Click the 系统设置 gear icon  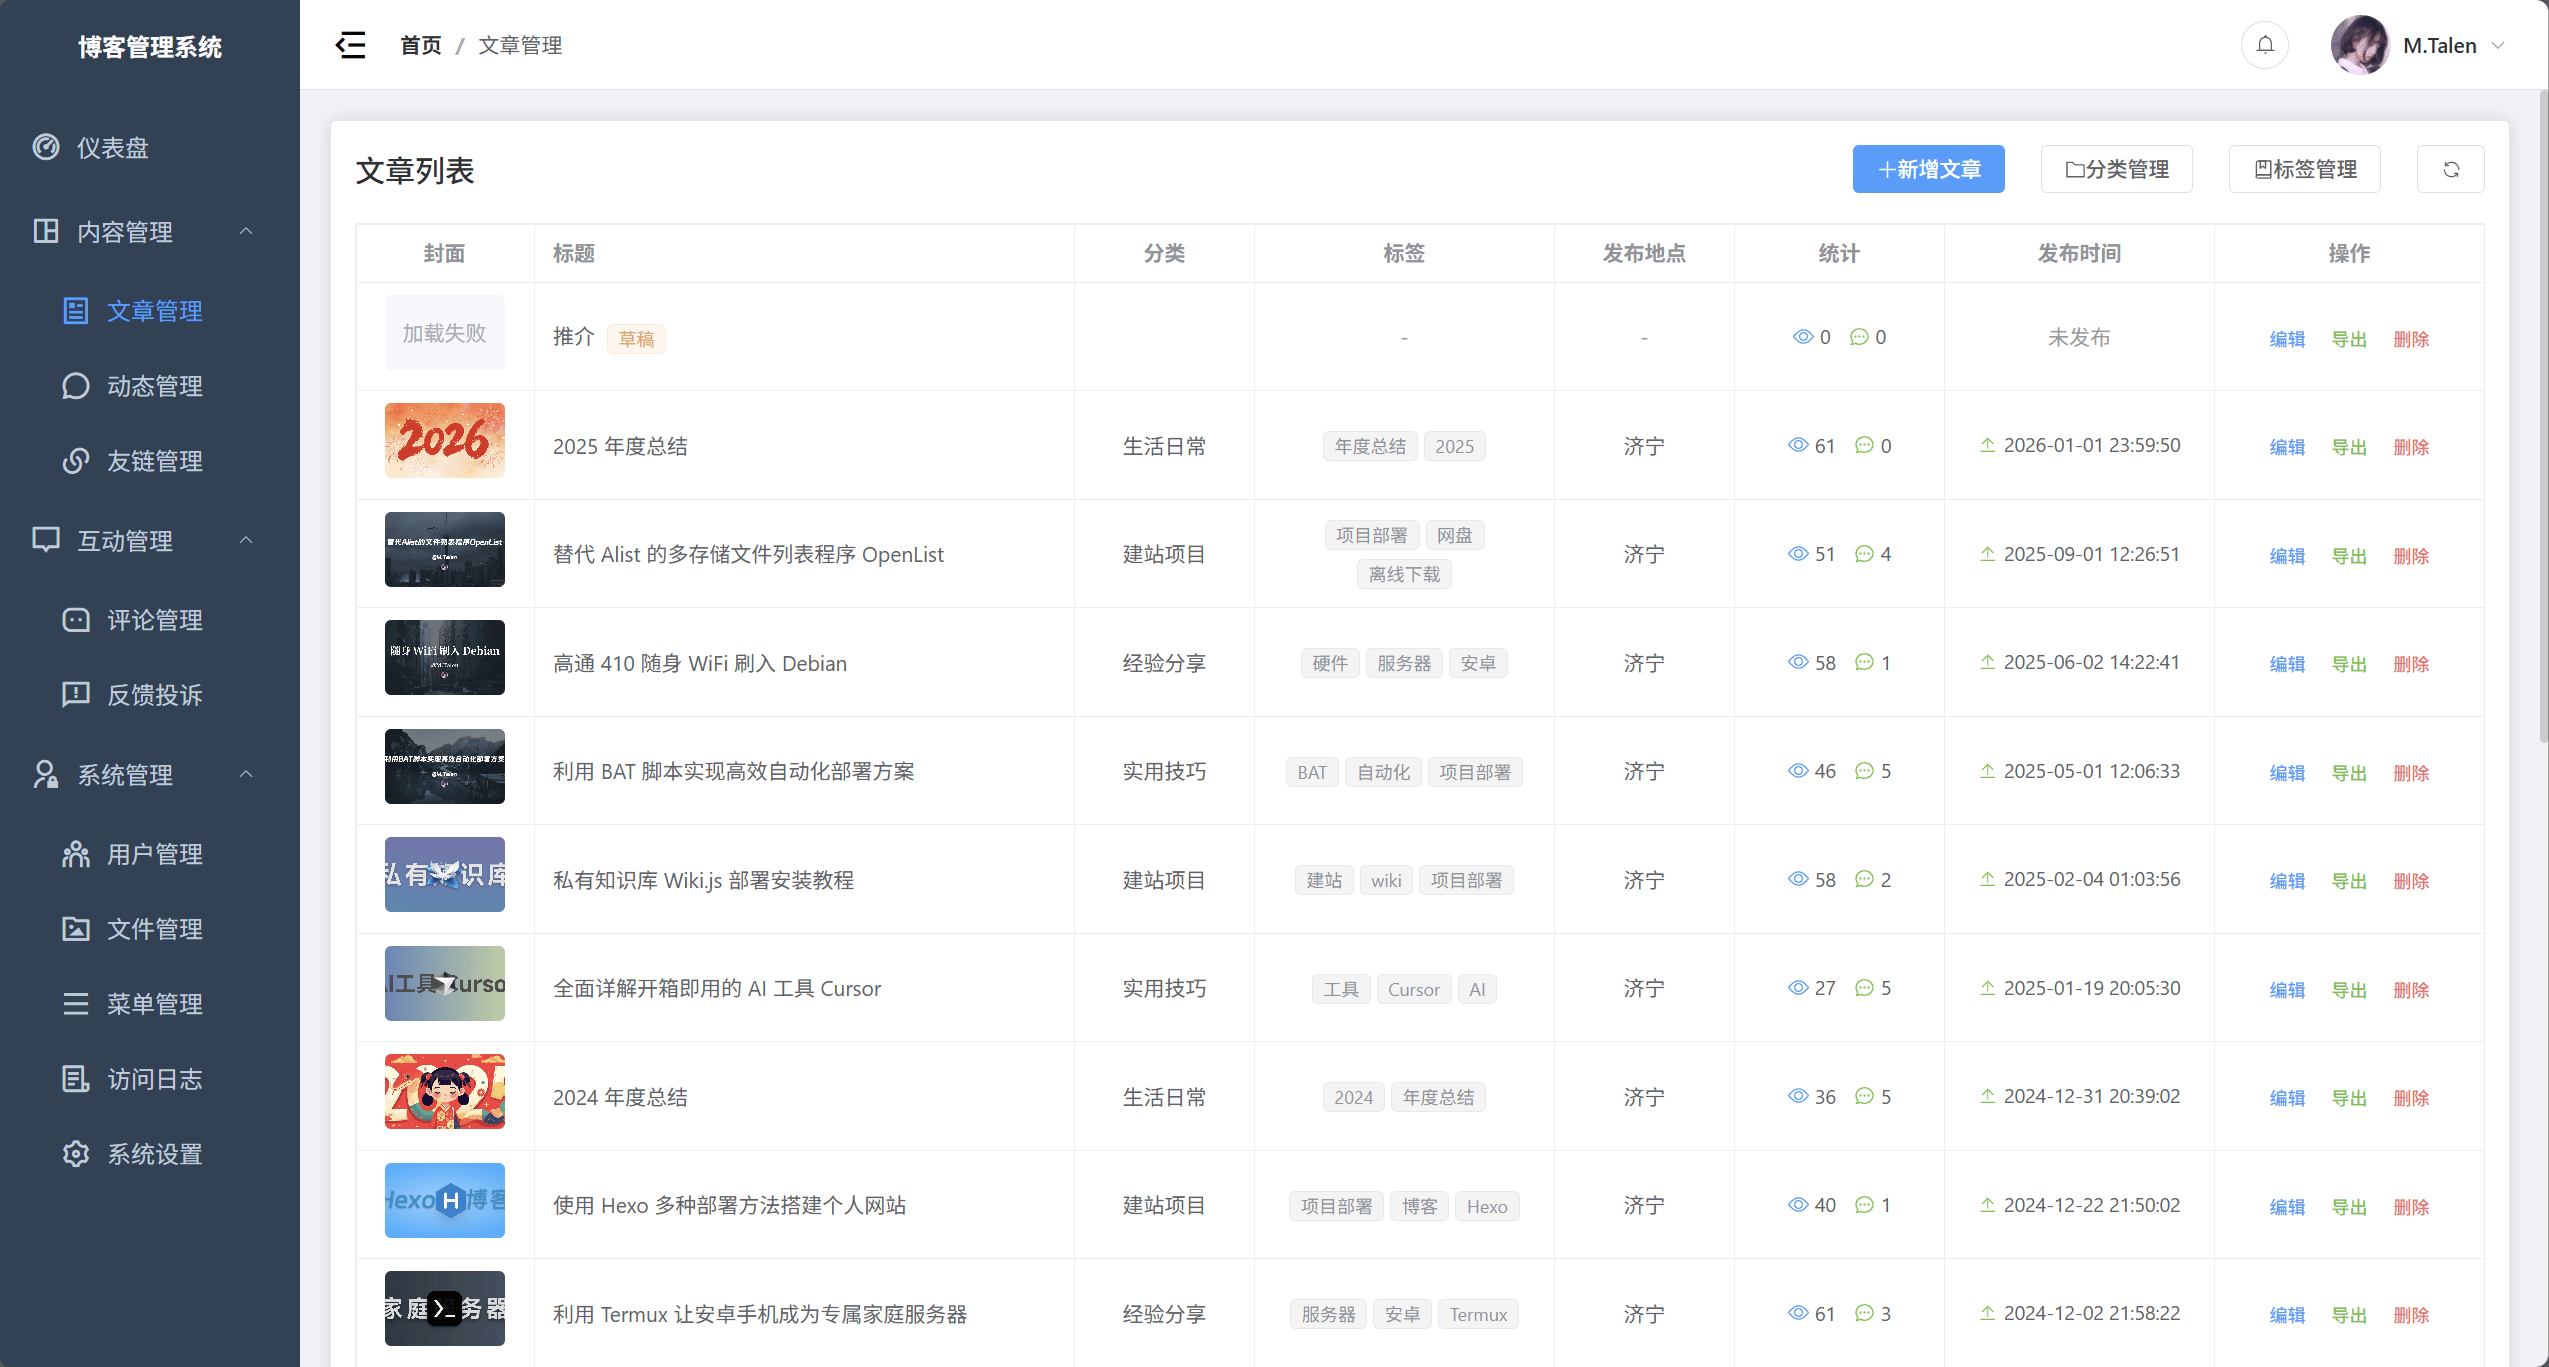[76, 1154]
